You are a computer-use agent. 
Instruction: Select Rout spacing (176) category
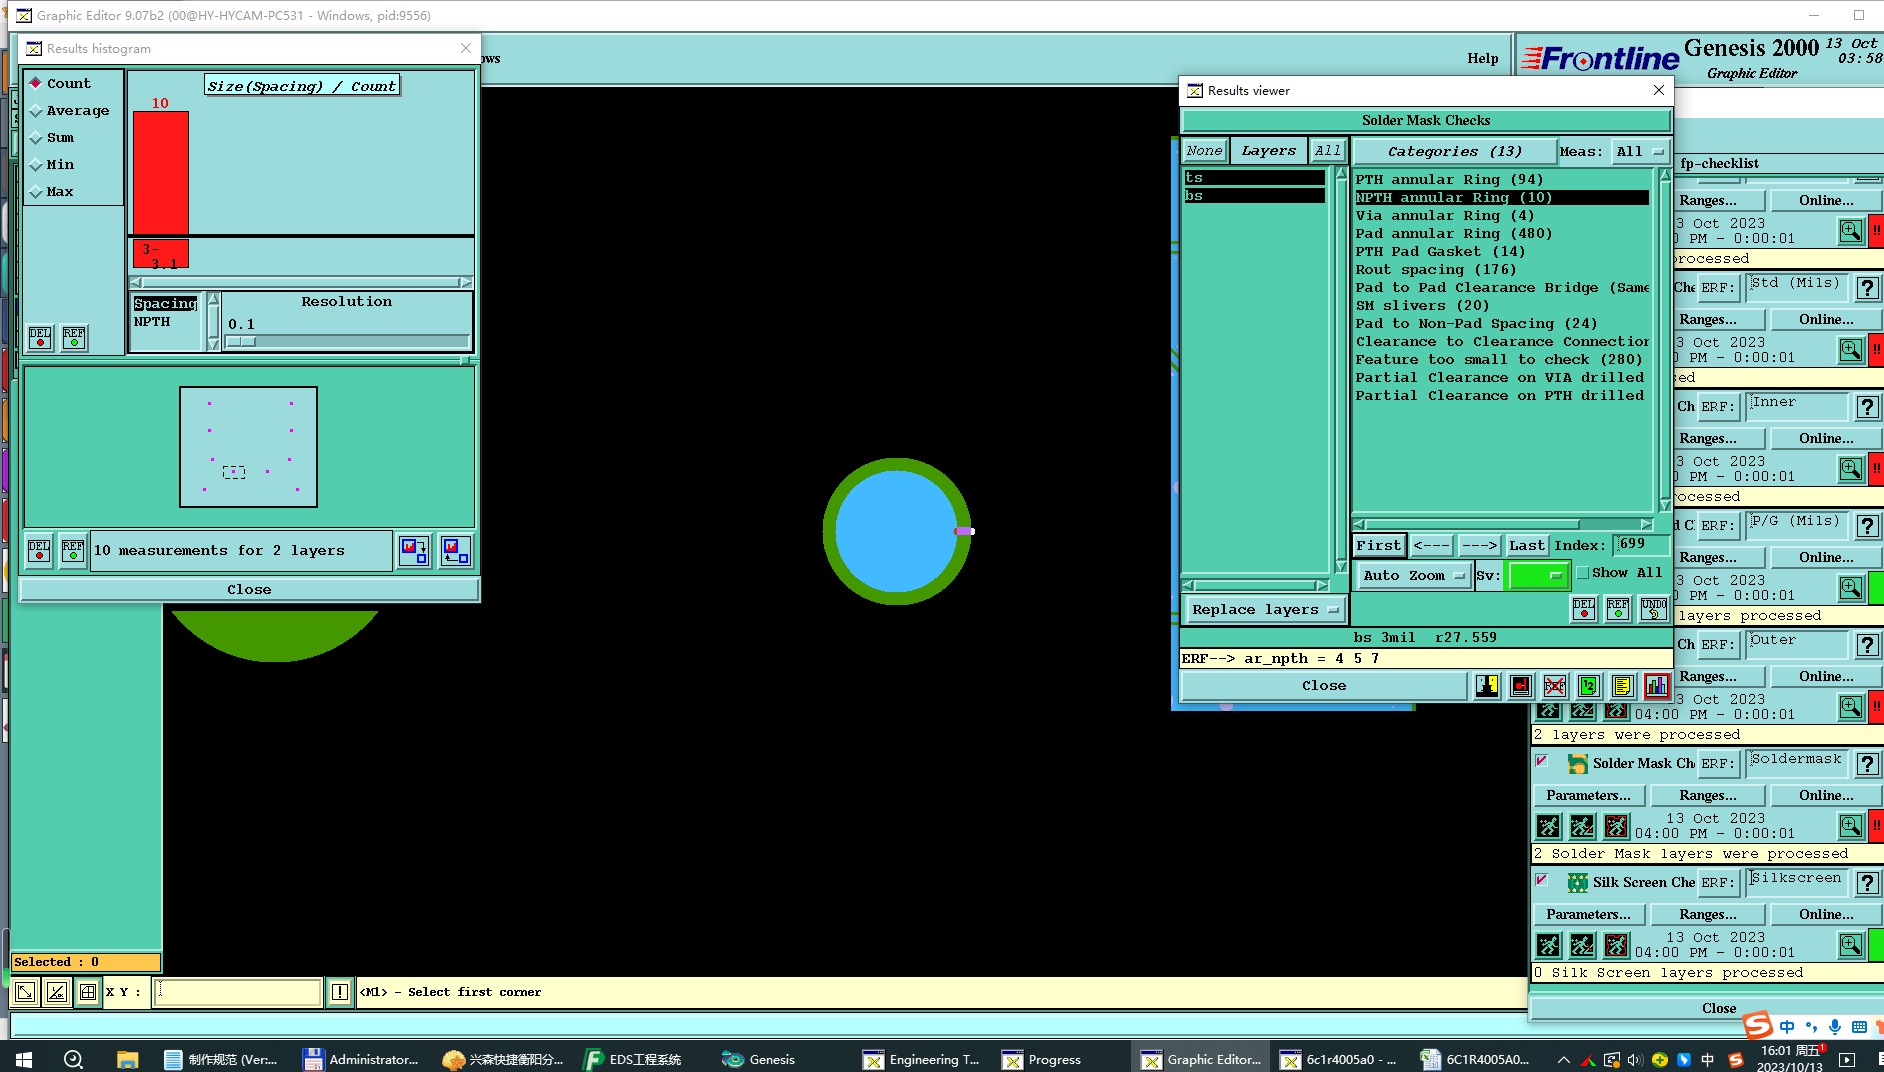click(x=1502, y=270)
